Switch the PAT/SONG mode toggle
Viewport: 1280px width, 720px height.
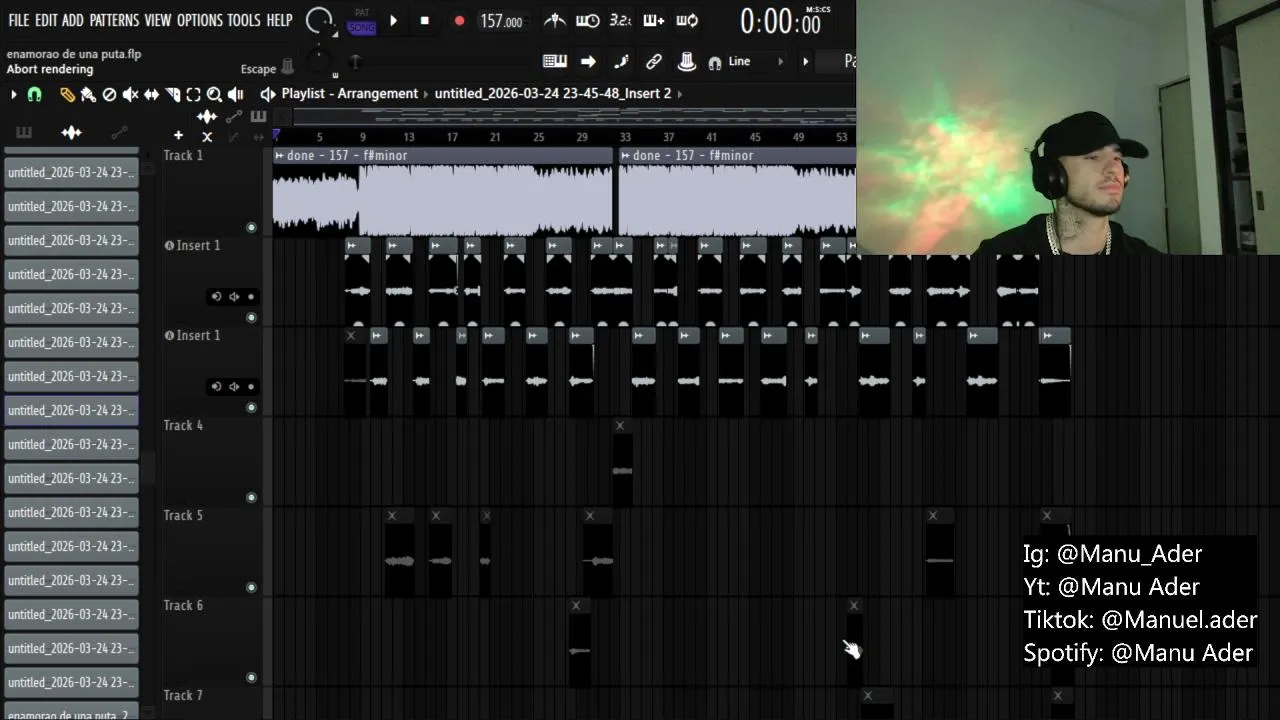[362, 21]
